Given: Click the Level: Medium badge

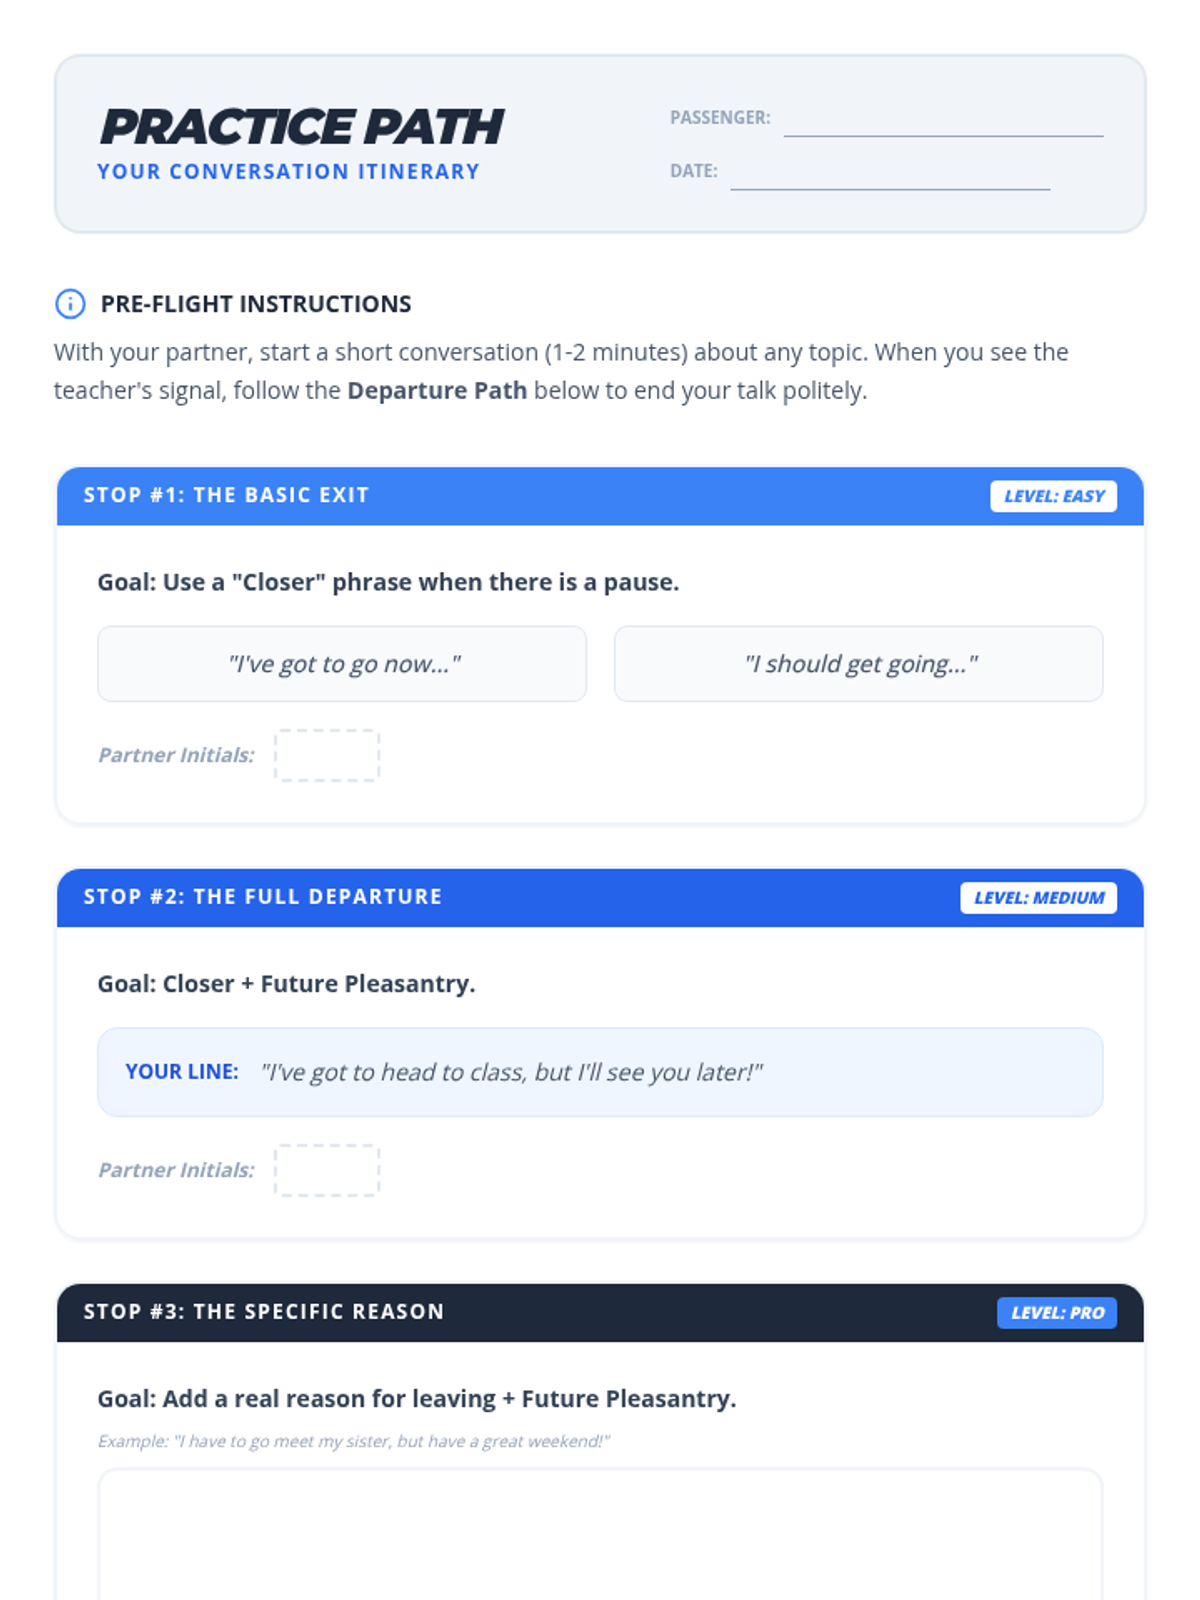Looking at the screenshot, I should click(1038, 898).
